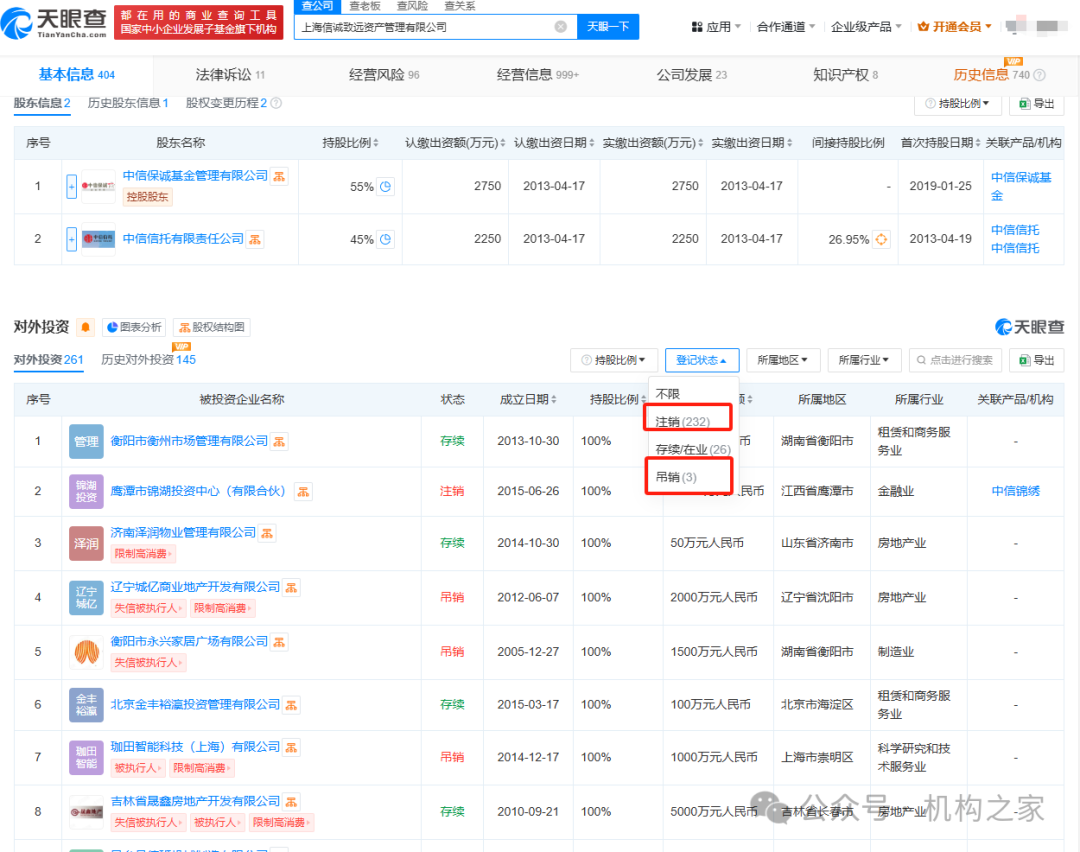The height and width of the screenshot is (852, 1080).
Task: Open the 企业级产品 dropdown
Action: click(x=866, y=27)
